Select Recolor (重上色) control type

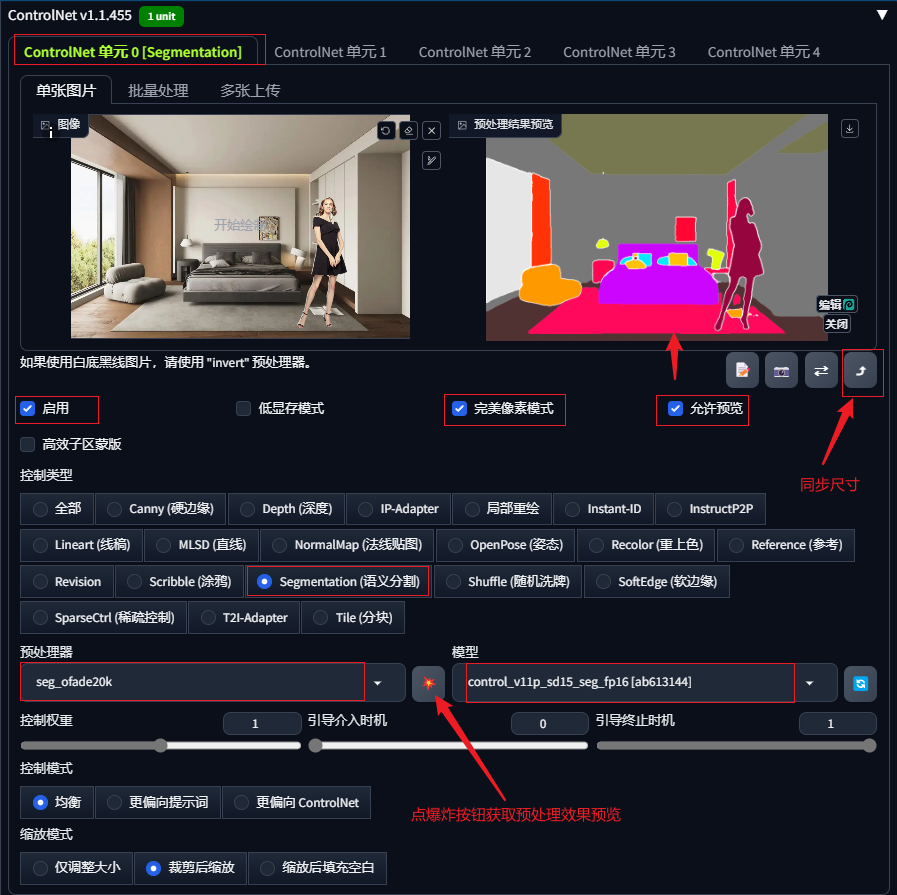[646, 545]
